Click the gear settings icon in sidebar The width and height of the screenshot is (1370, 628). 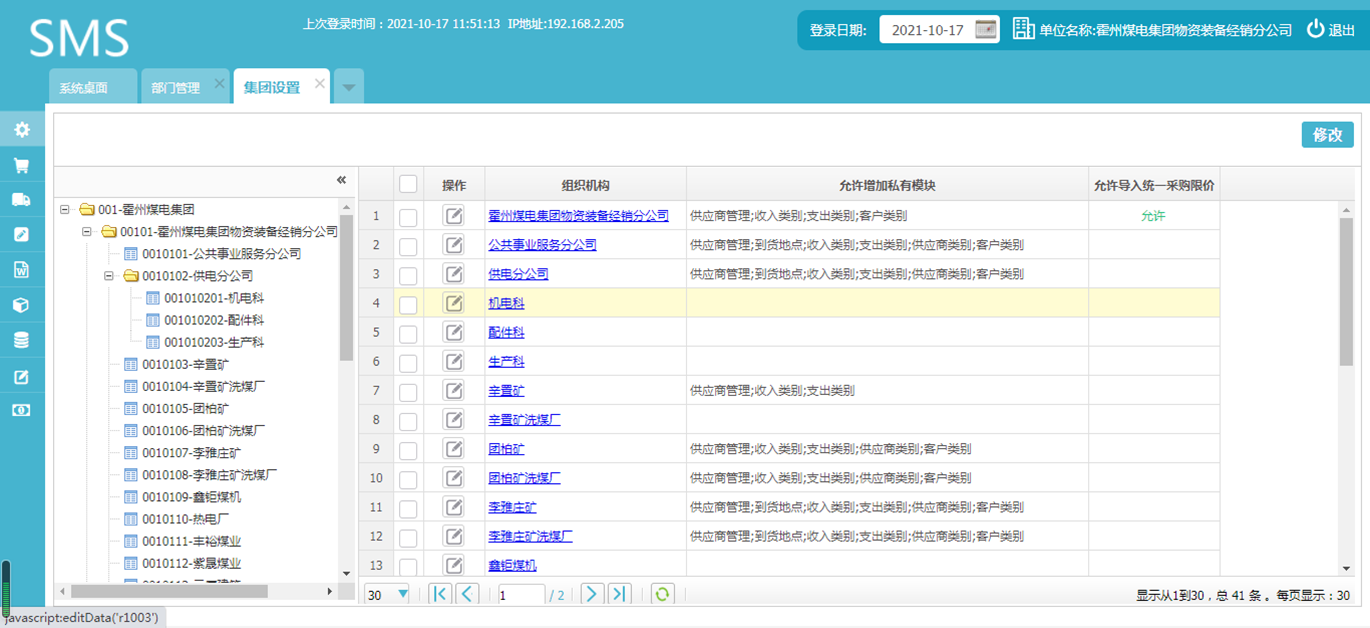[x=21, y=129]
